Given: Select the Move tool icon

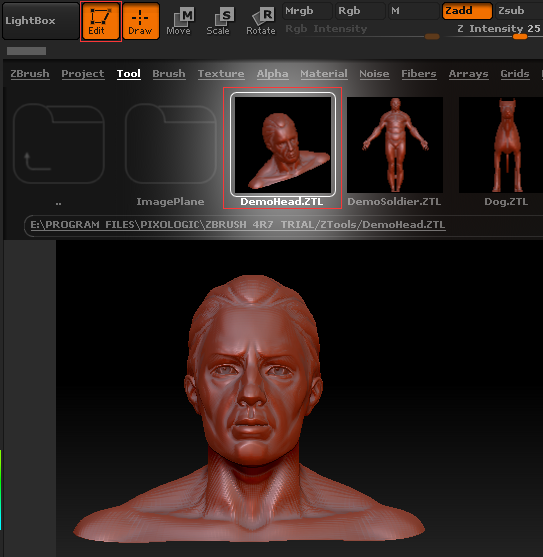Looking at the screenshot, I should [179, 22].
